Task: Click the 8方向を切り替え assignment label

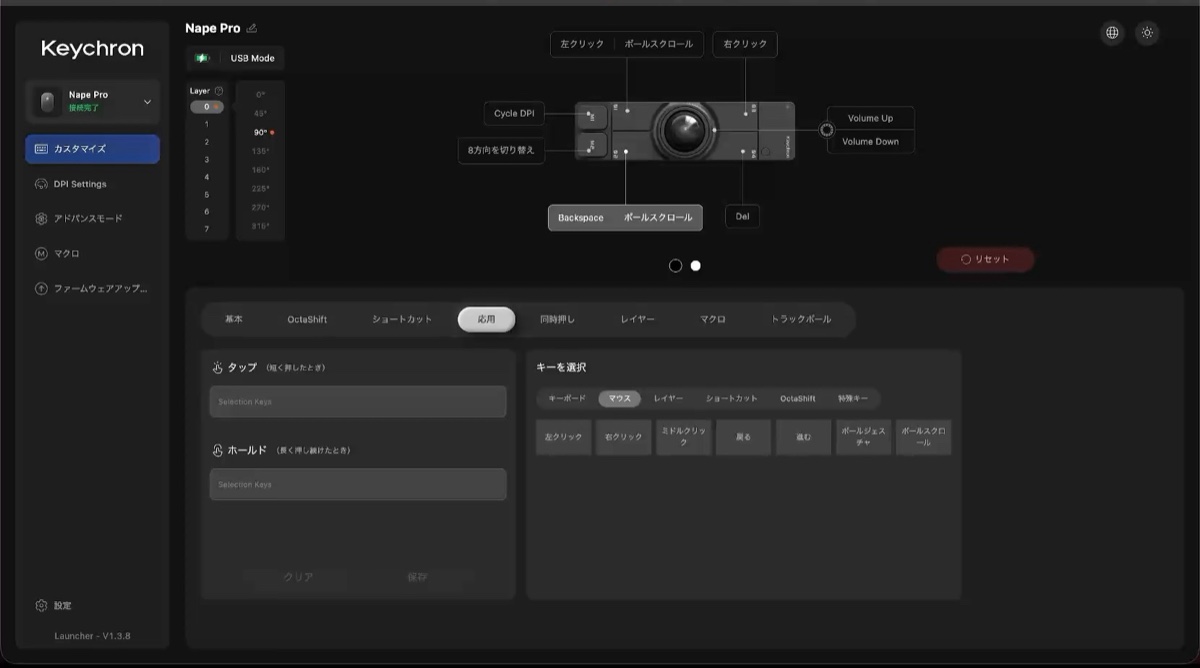Action: coord(501,150)
